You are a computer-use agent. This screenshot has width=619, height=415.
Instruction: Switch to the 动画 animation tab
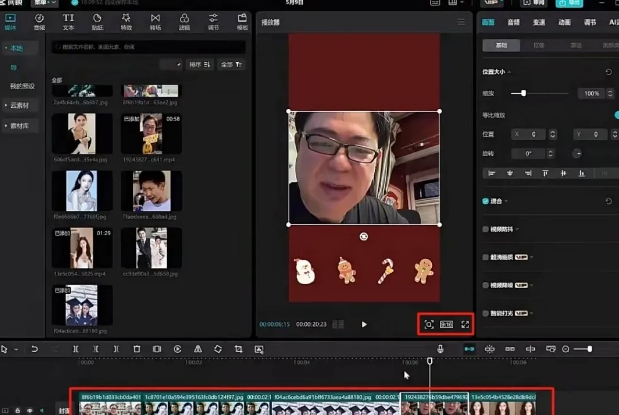(565, 23)
